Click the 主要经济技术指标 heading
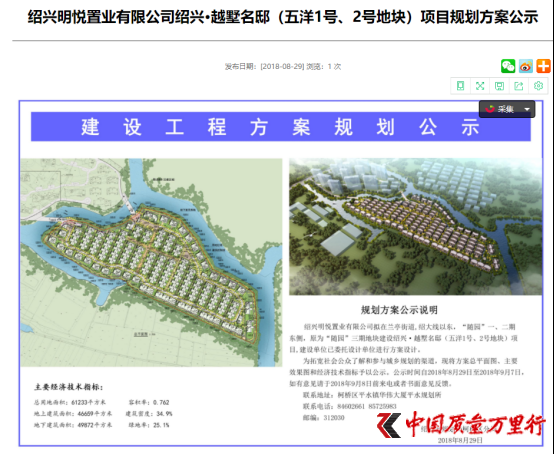Image resolution: width=554 pixels, height=454 pixels. point(69,387)
